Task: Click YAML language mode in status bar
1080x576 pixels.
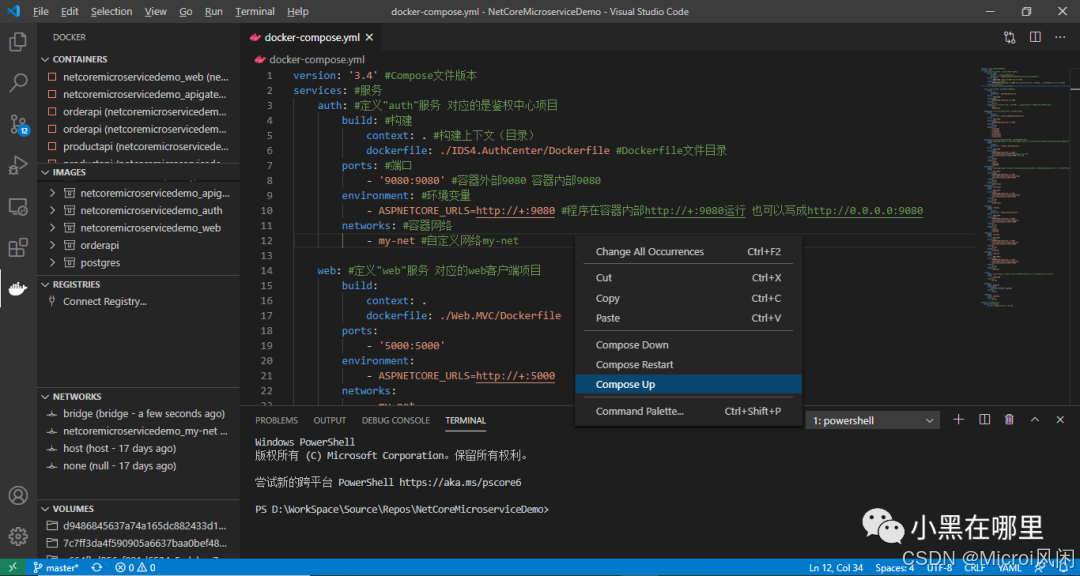Action: (x=1010, y=568)
